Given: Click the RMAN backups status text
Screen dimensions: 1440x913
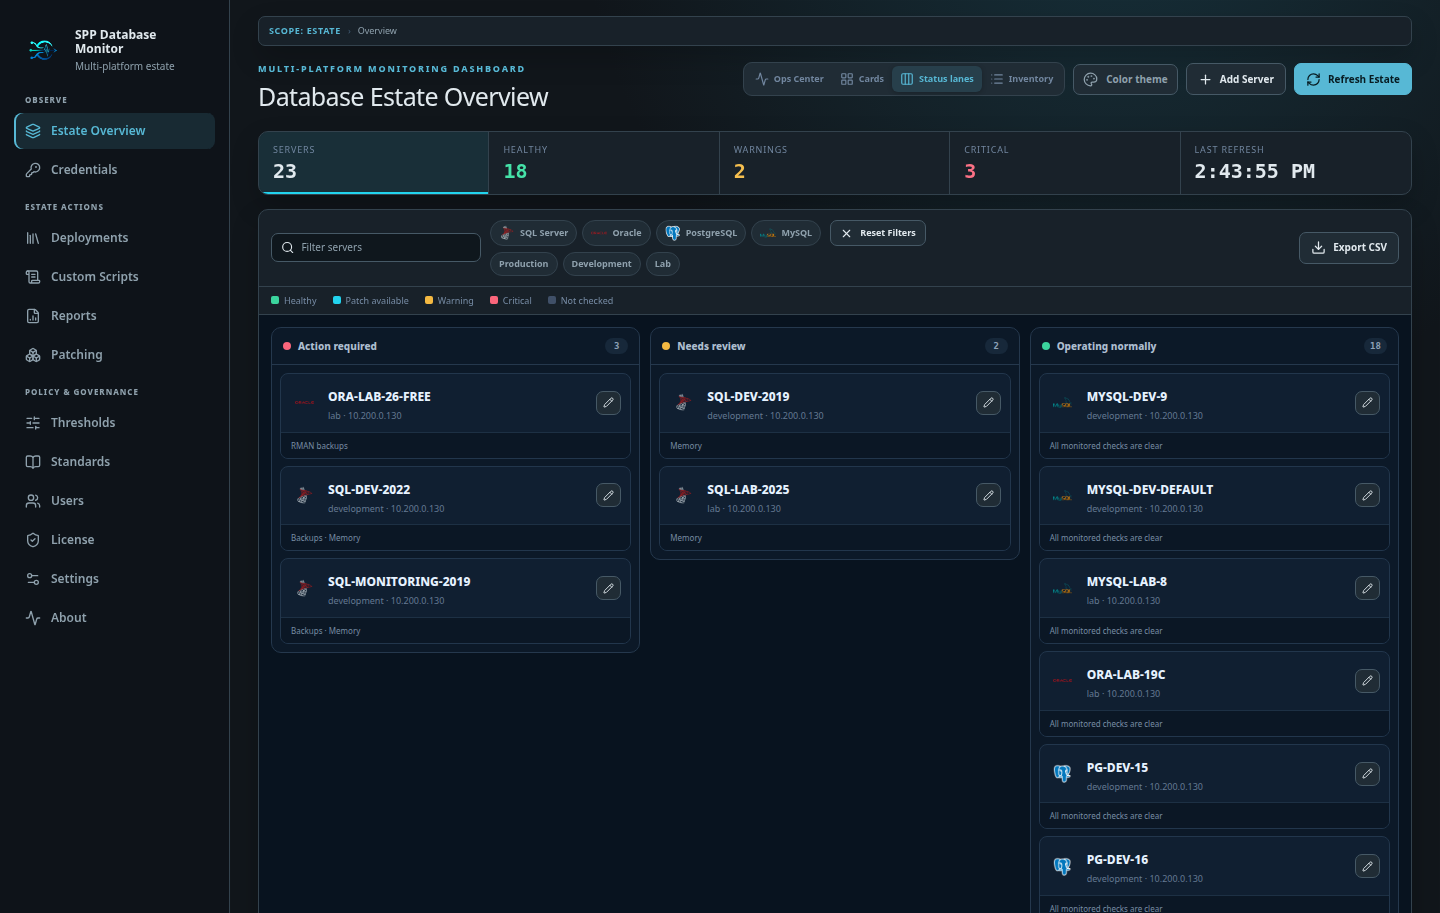Looking at the screenshot, I should [x=319, y=446].
